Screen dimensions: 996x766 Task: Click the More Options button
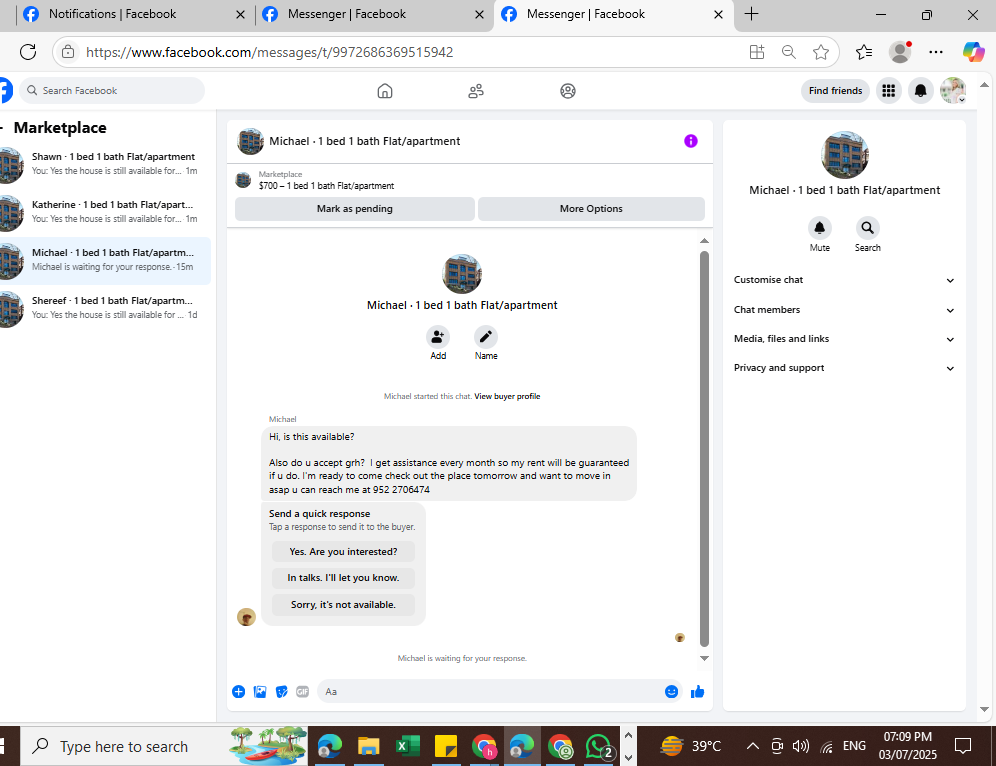591,209
